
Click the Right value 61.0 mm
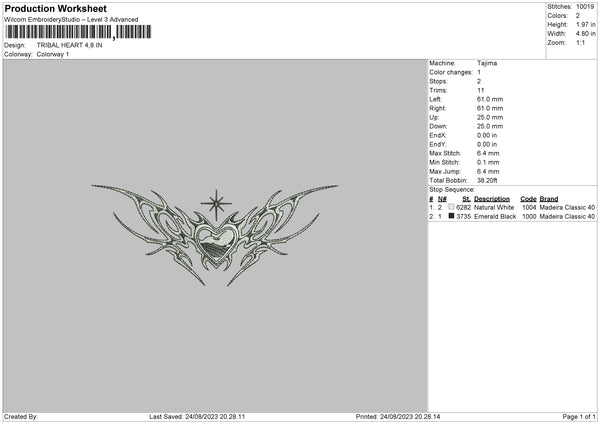pyautogui.click(x=490, y=108)
